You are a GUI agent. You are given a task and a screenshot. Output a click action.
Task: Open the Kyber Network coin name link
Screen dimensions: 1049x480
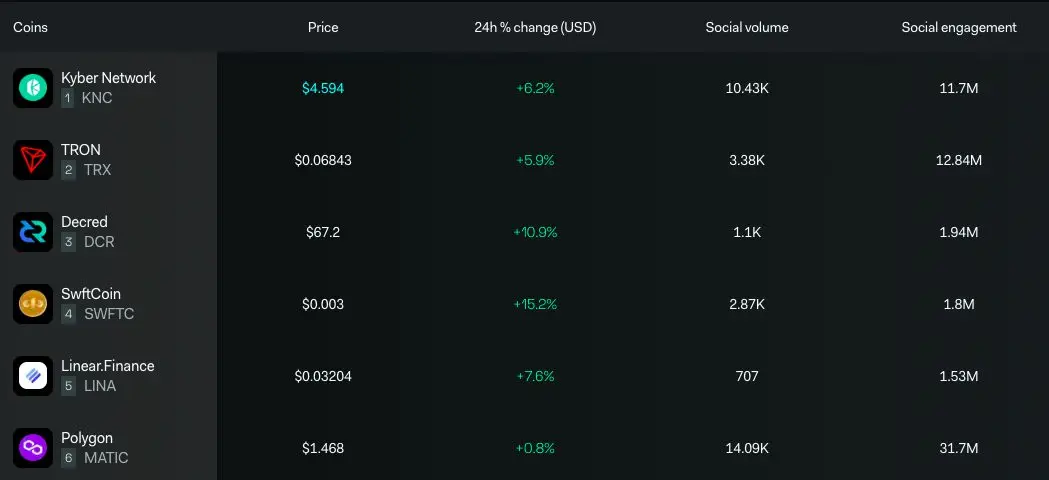point(108,78)
